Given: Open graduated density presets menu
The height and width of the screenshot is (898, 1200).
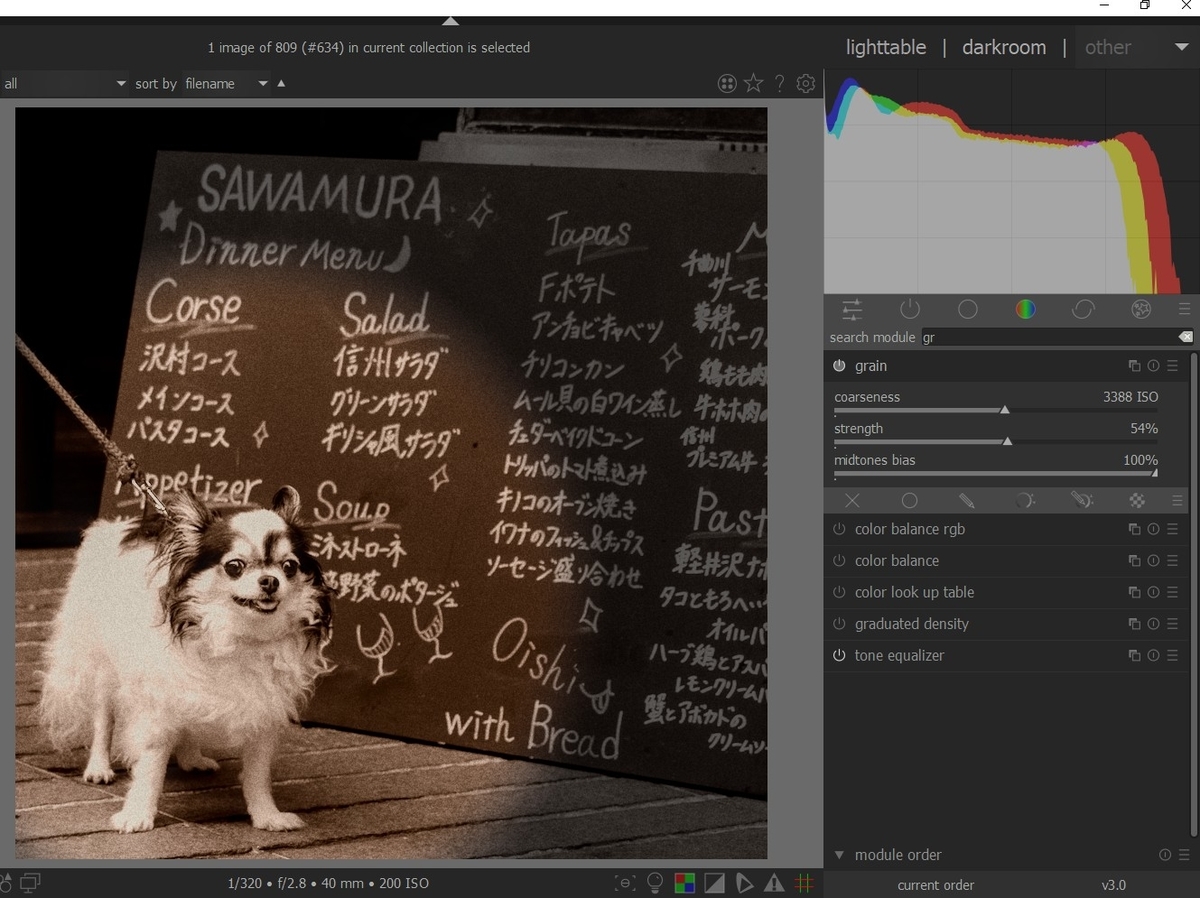Looking at the screenshot, I should pos(1172,624).
